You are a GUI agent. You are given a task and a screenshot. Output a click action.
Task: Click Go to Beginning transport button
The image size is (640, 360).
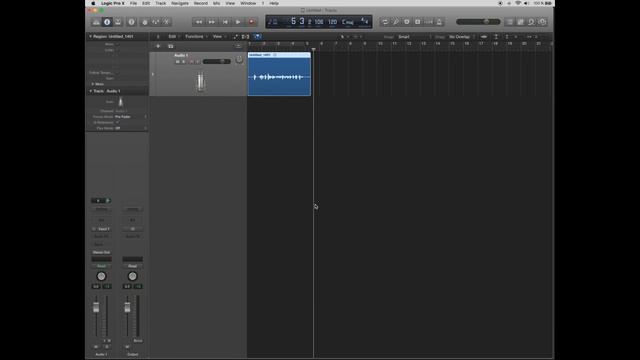pyautogui.click(x=225, y=22)
